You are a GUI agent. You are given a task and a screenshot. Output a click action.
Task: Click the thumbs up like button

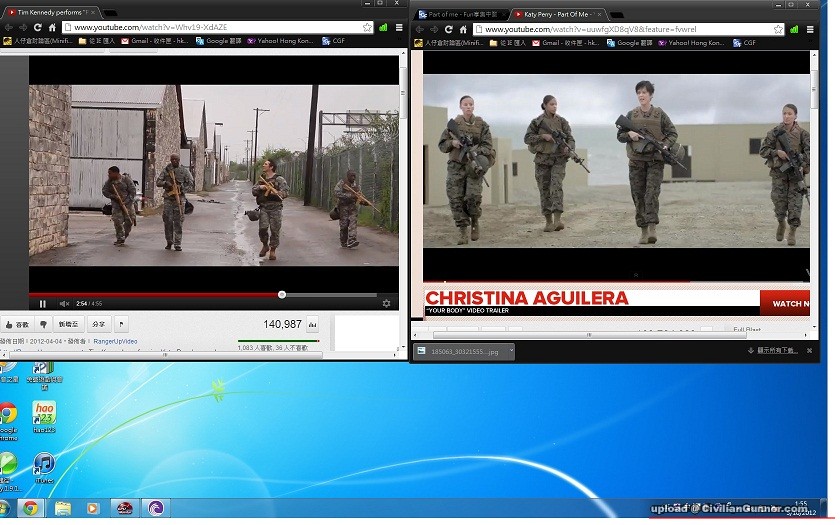17,324
